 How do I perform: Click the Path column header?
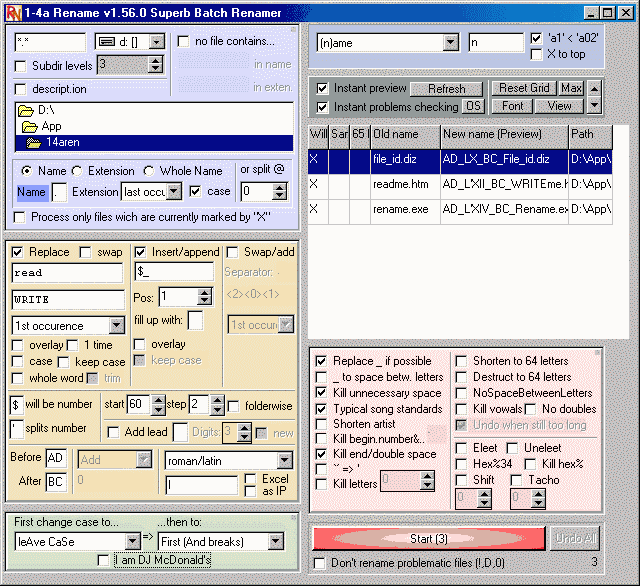(x=590, y=137)
